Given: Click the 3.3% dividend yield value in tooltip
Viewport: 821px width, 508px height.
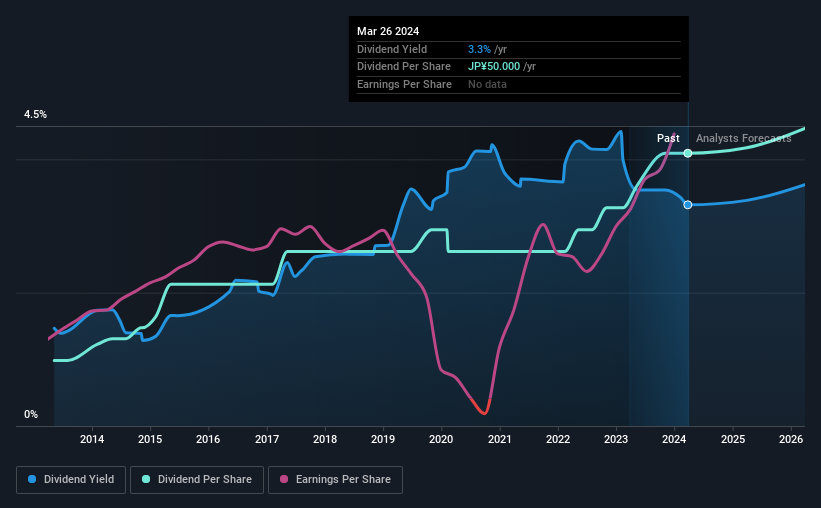Looking at the screenshot, I should click(x=479, y=49).
